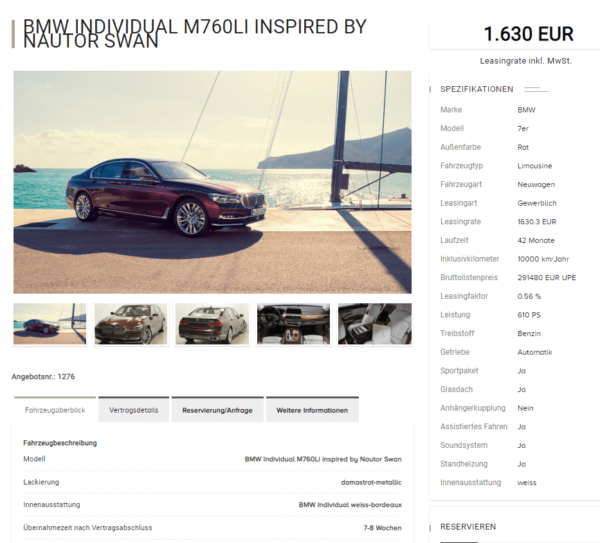
Task: Click the '10000 km/Jahr' value
Action: [x=543, y=259]
